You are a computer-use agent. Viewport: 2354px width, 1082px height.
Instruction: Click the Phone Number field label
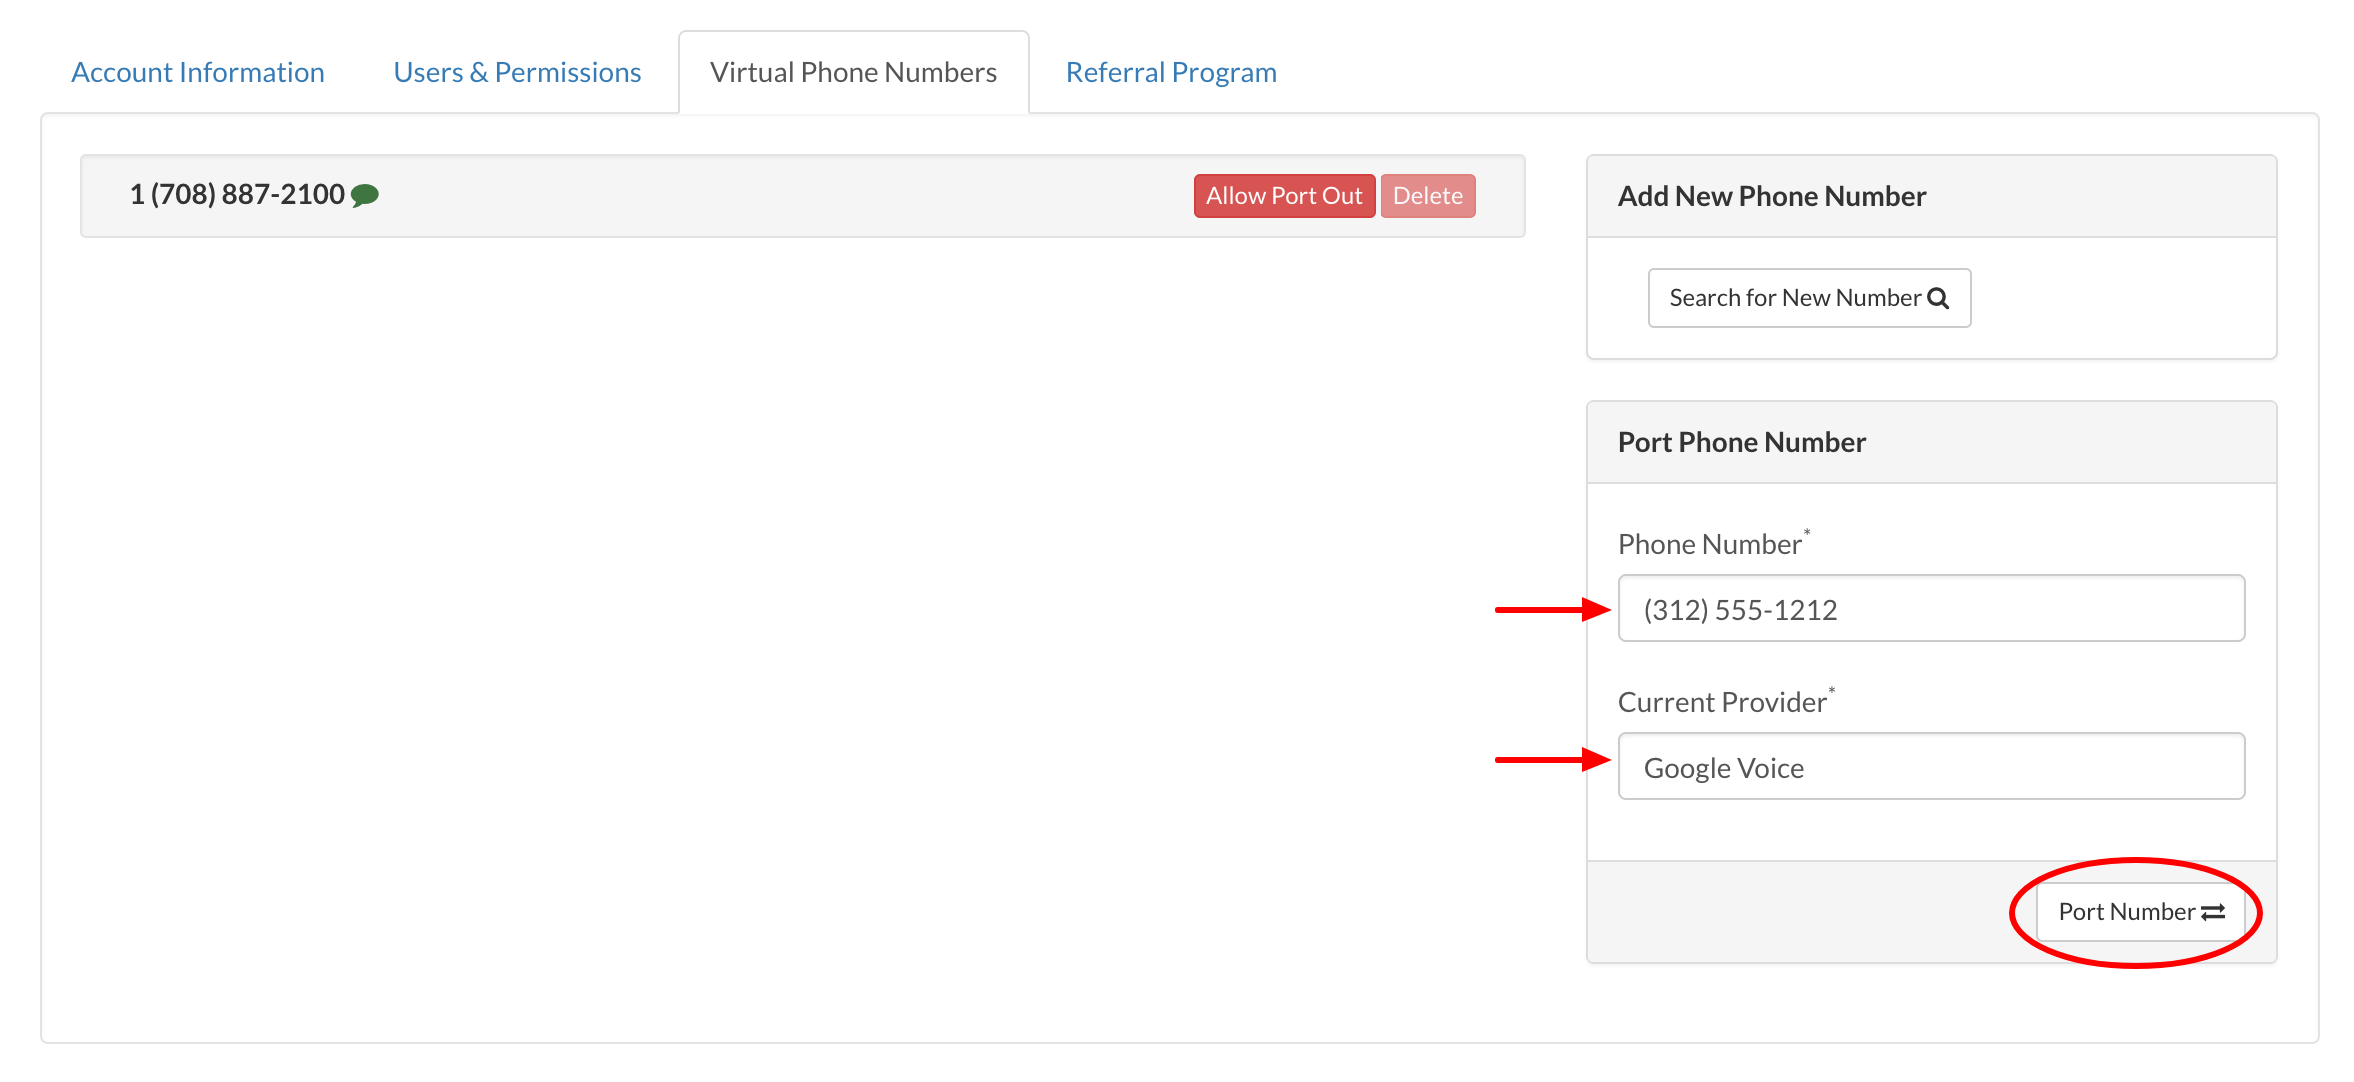(1713, 543)
